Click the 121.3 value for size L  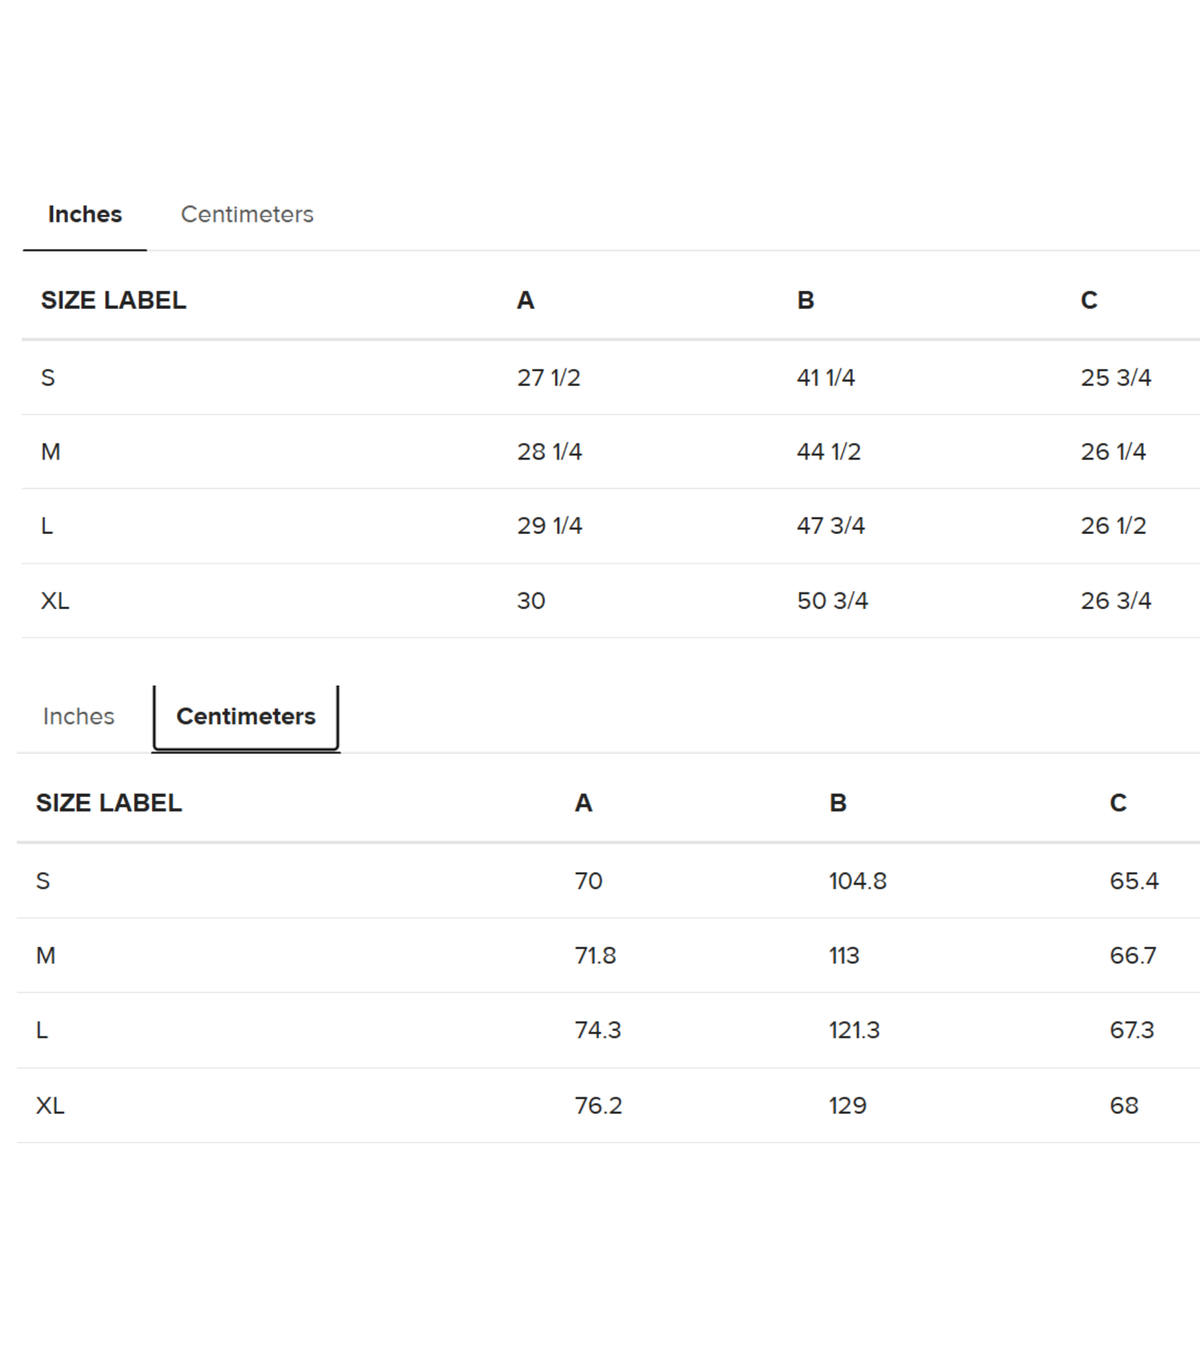[x=854, y=1030]
